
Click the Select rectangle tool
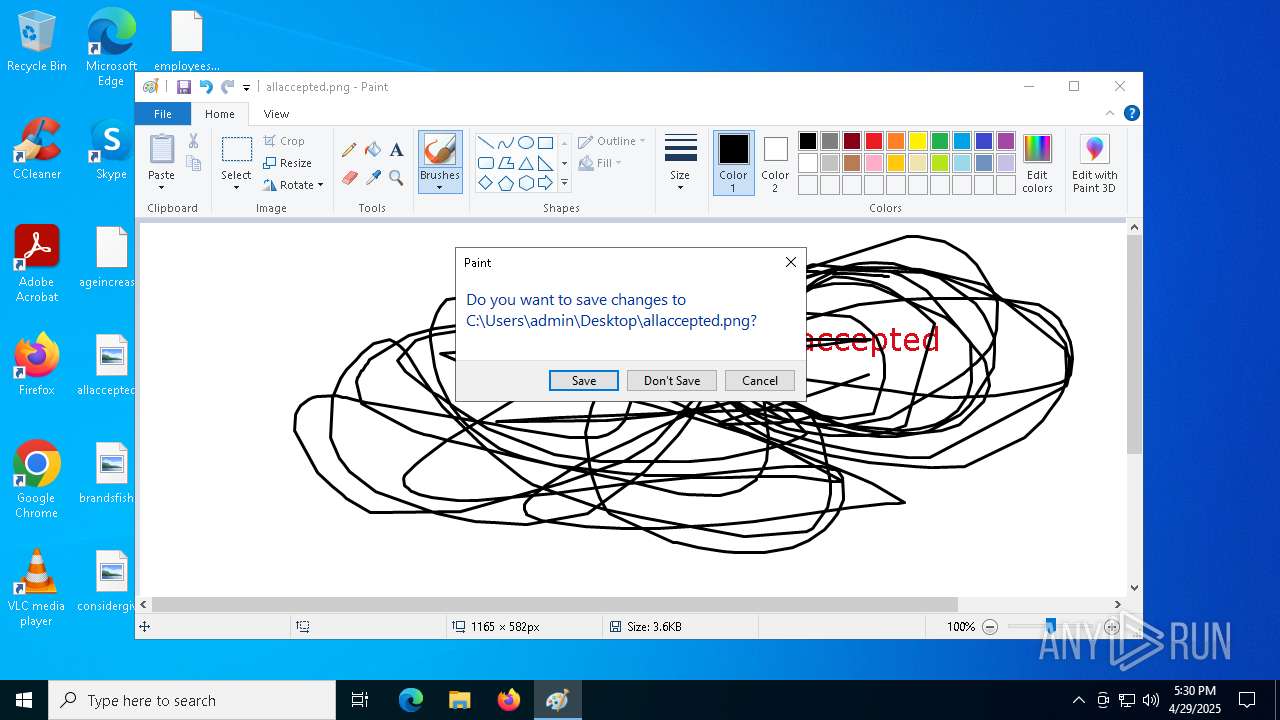point(236,150)
